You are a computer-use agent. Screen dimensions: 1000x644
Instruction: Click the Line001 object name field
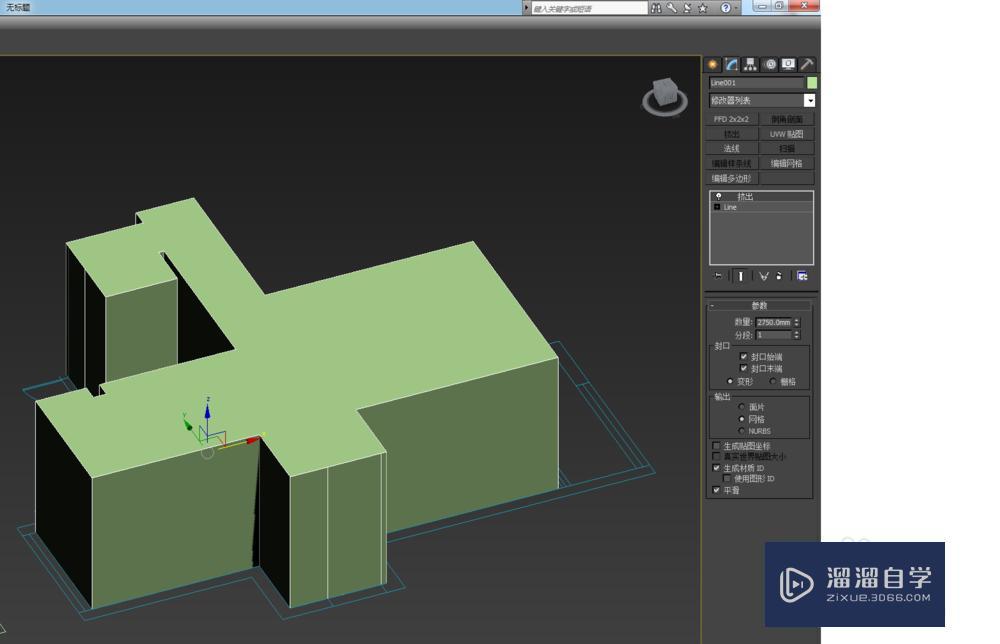click(x=756, y=83)
